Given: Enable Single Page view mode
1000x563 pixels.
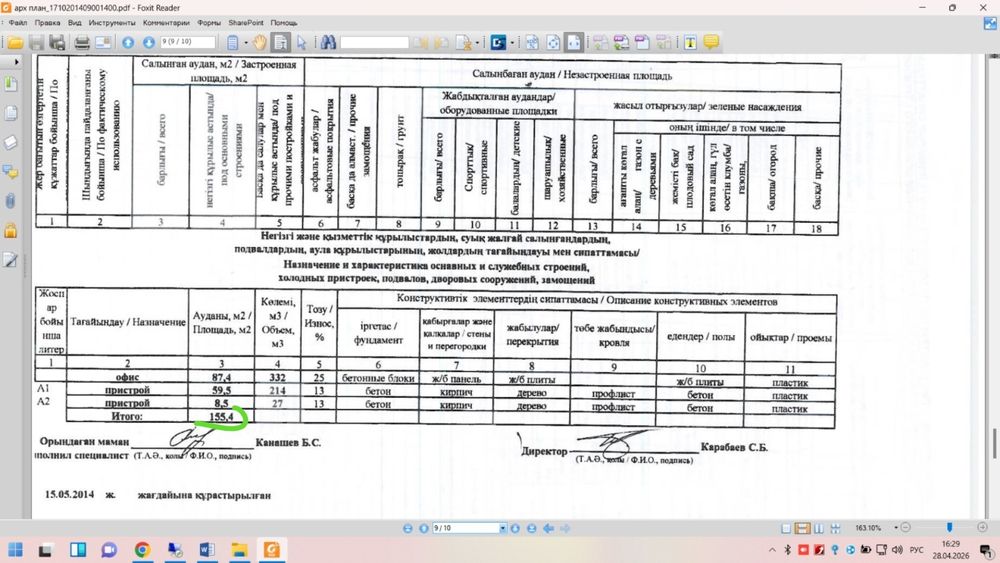Looking at the screenshot, I should (x=786, y=529).
